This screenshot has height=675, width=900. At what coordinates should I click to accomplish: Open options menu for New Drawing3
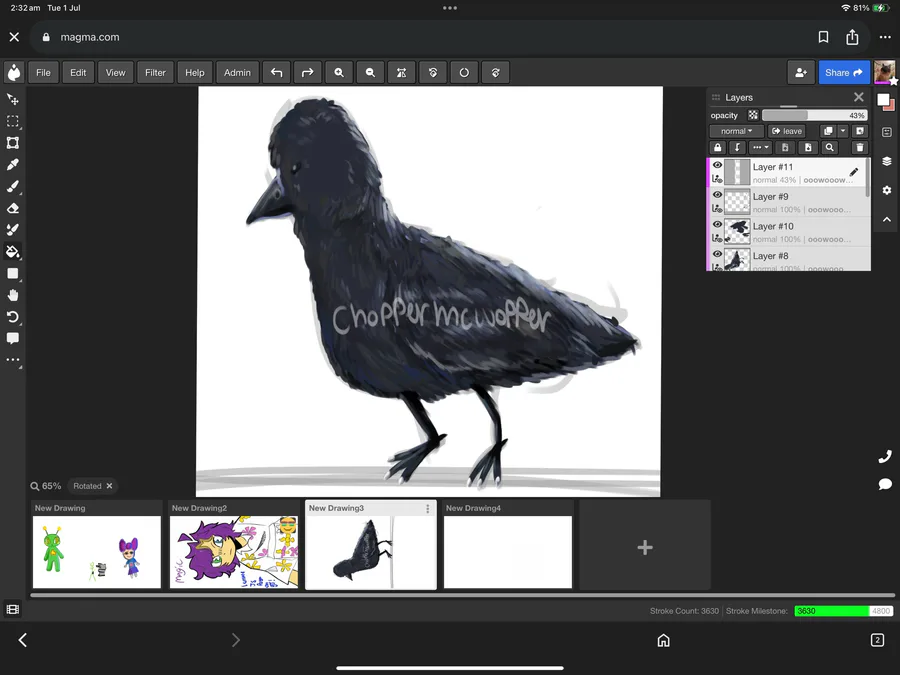point(428,509)
